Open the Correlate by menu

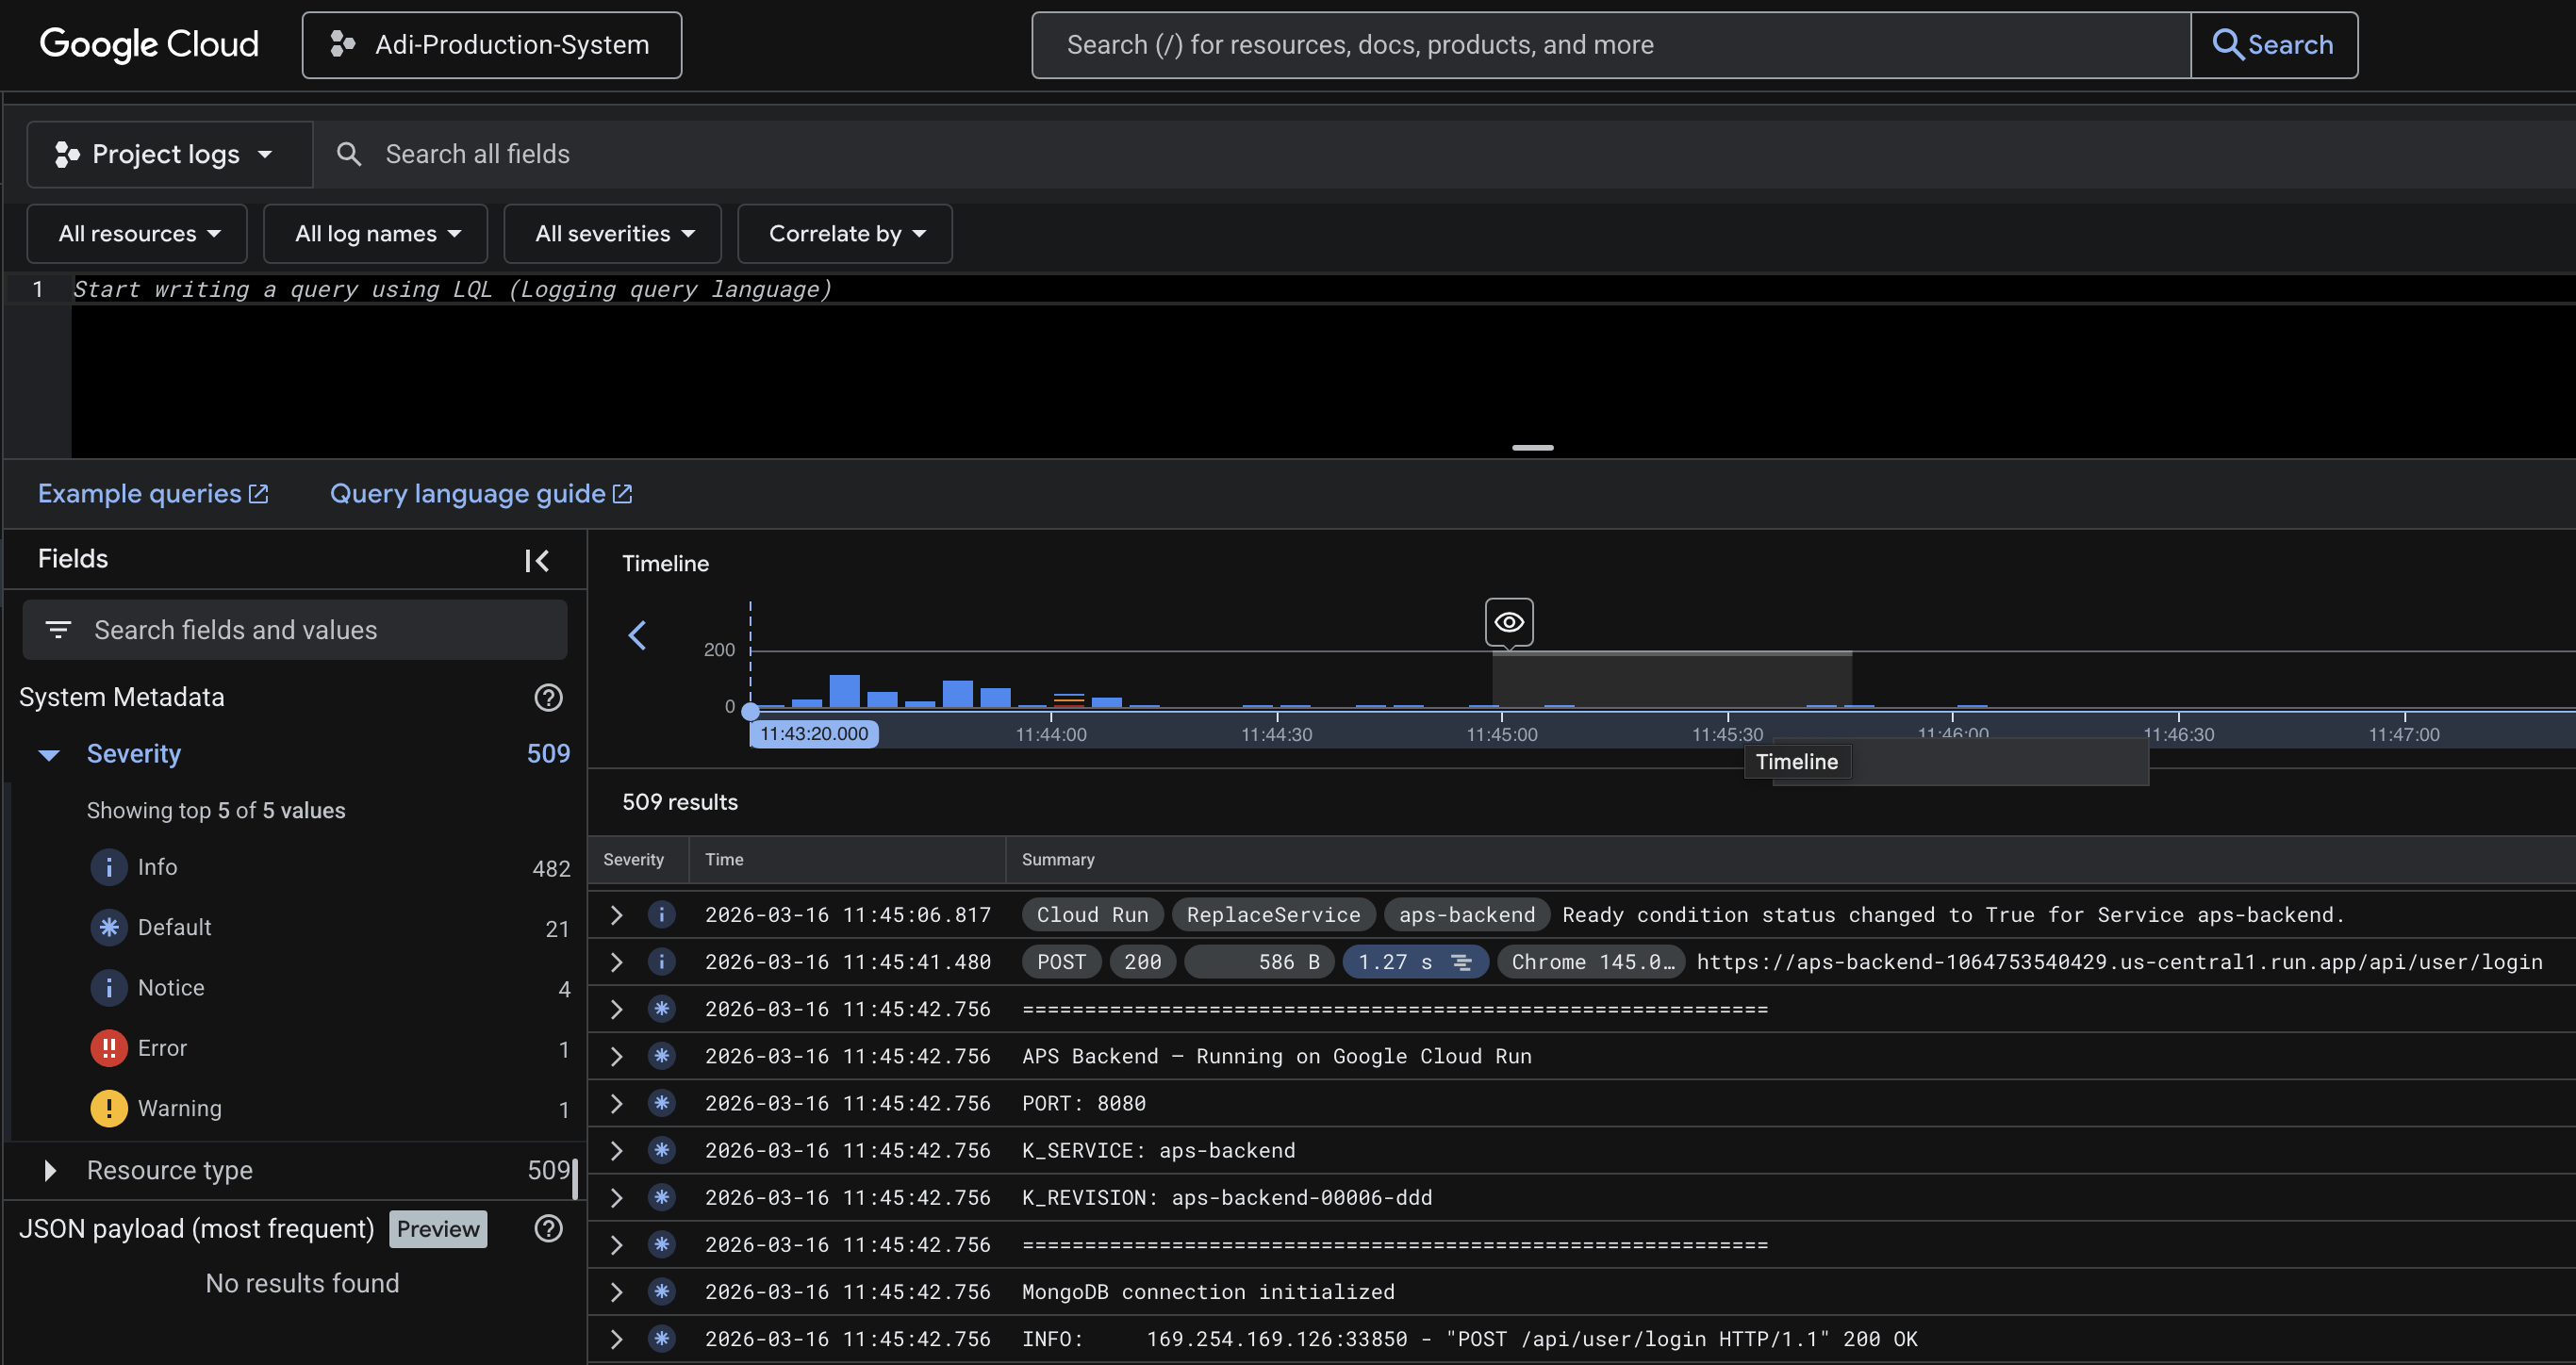tap(845, 234)
